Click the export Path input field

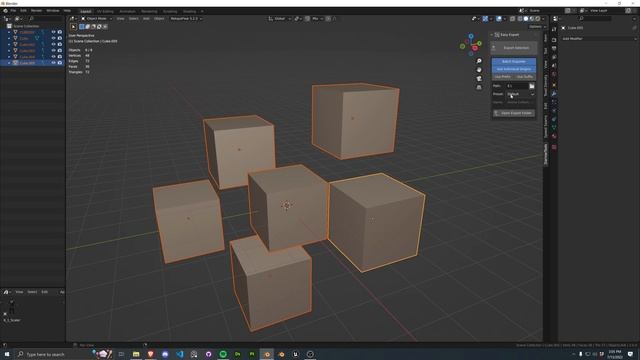click(518, 86)
